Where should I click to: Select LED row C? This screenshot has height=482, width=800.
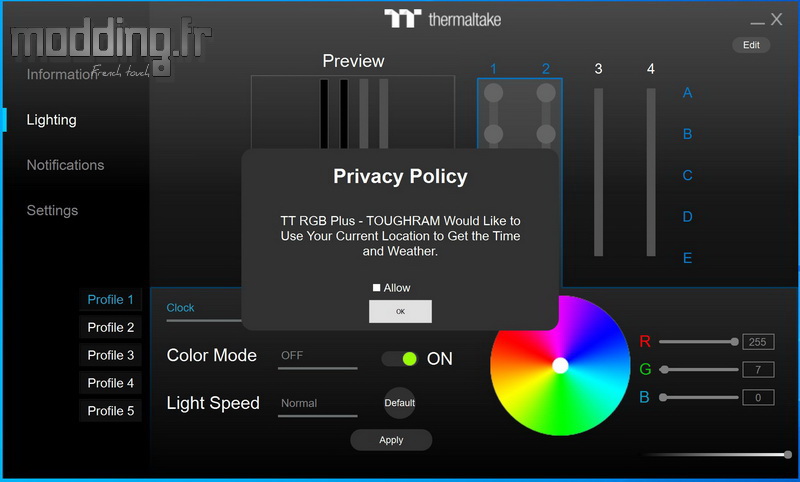(x=687, y=175)
